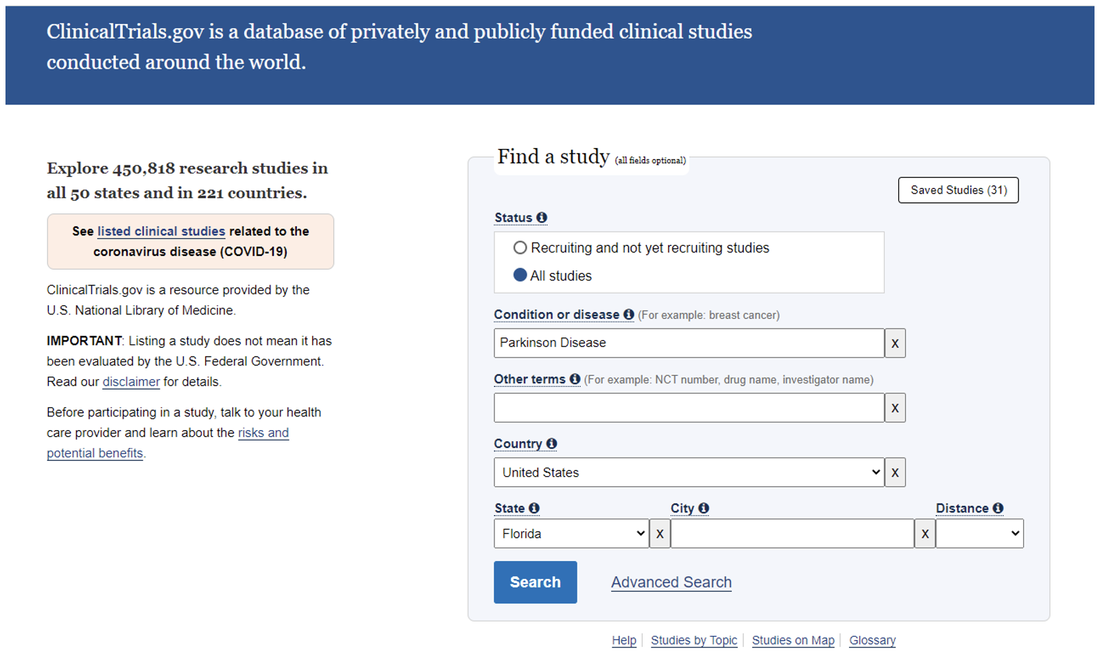Image resolution: width=1100 pixels, height=653 pixels.
Task: Open Saved Studies (31)
Action: tap(958, 190)
